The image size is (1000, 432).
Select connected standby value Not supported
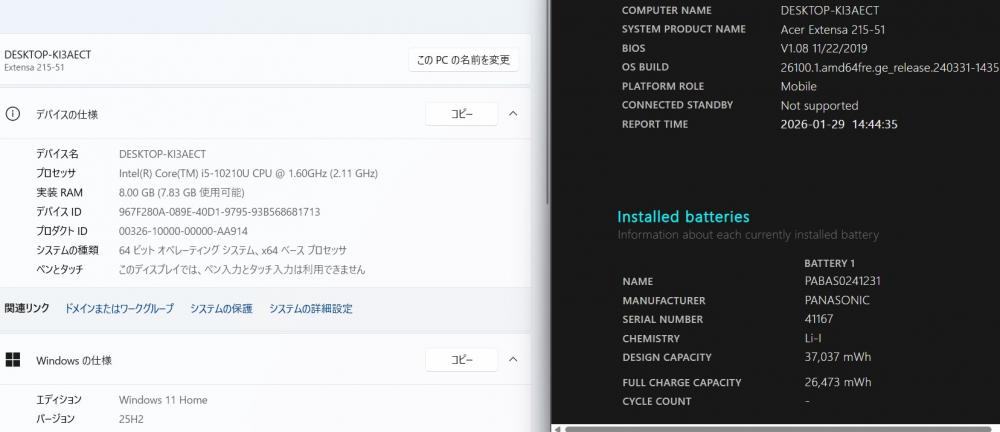click(x=819, y=105)
